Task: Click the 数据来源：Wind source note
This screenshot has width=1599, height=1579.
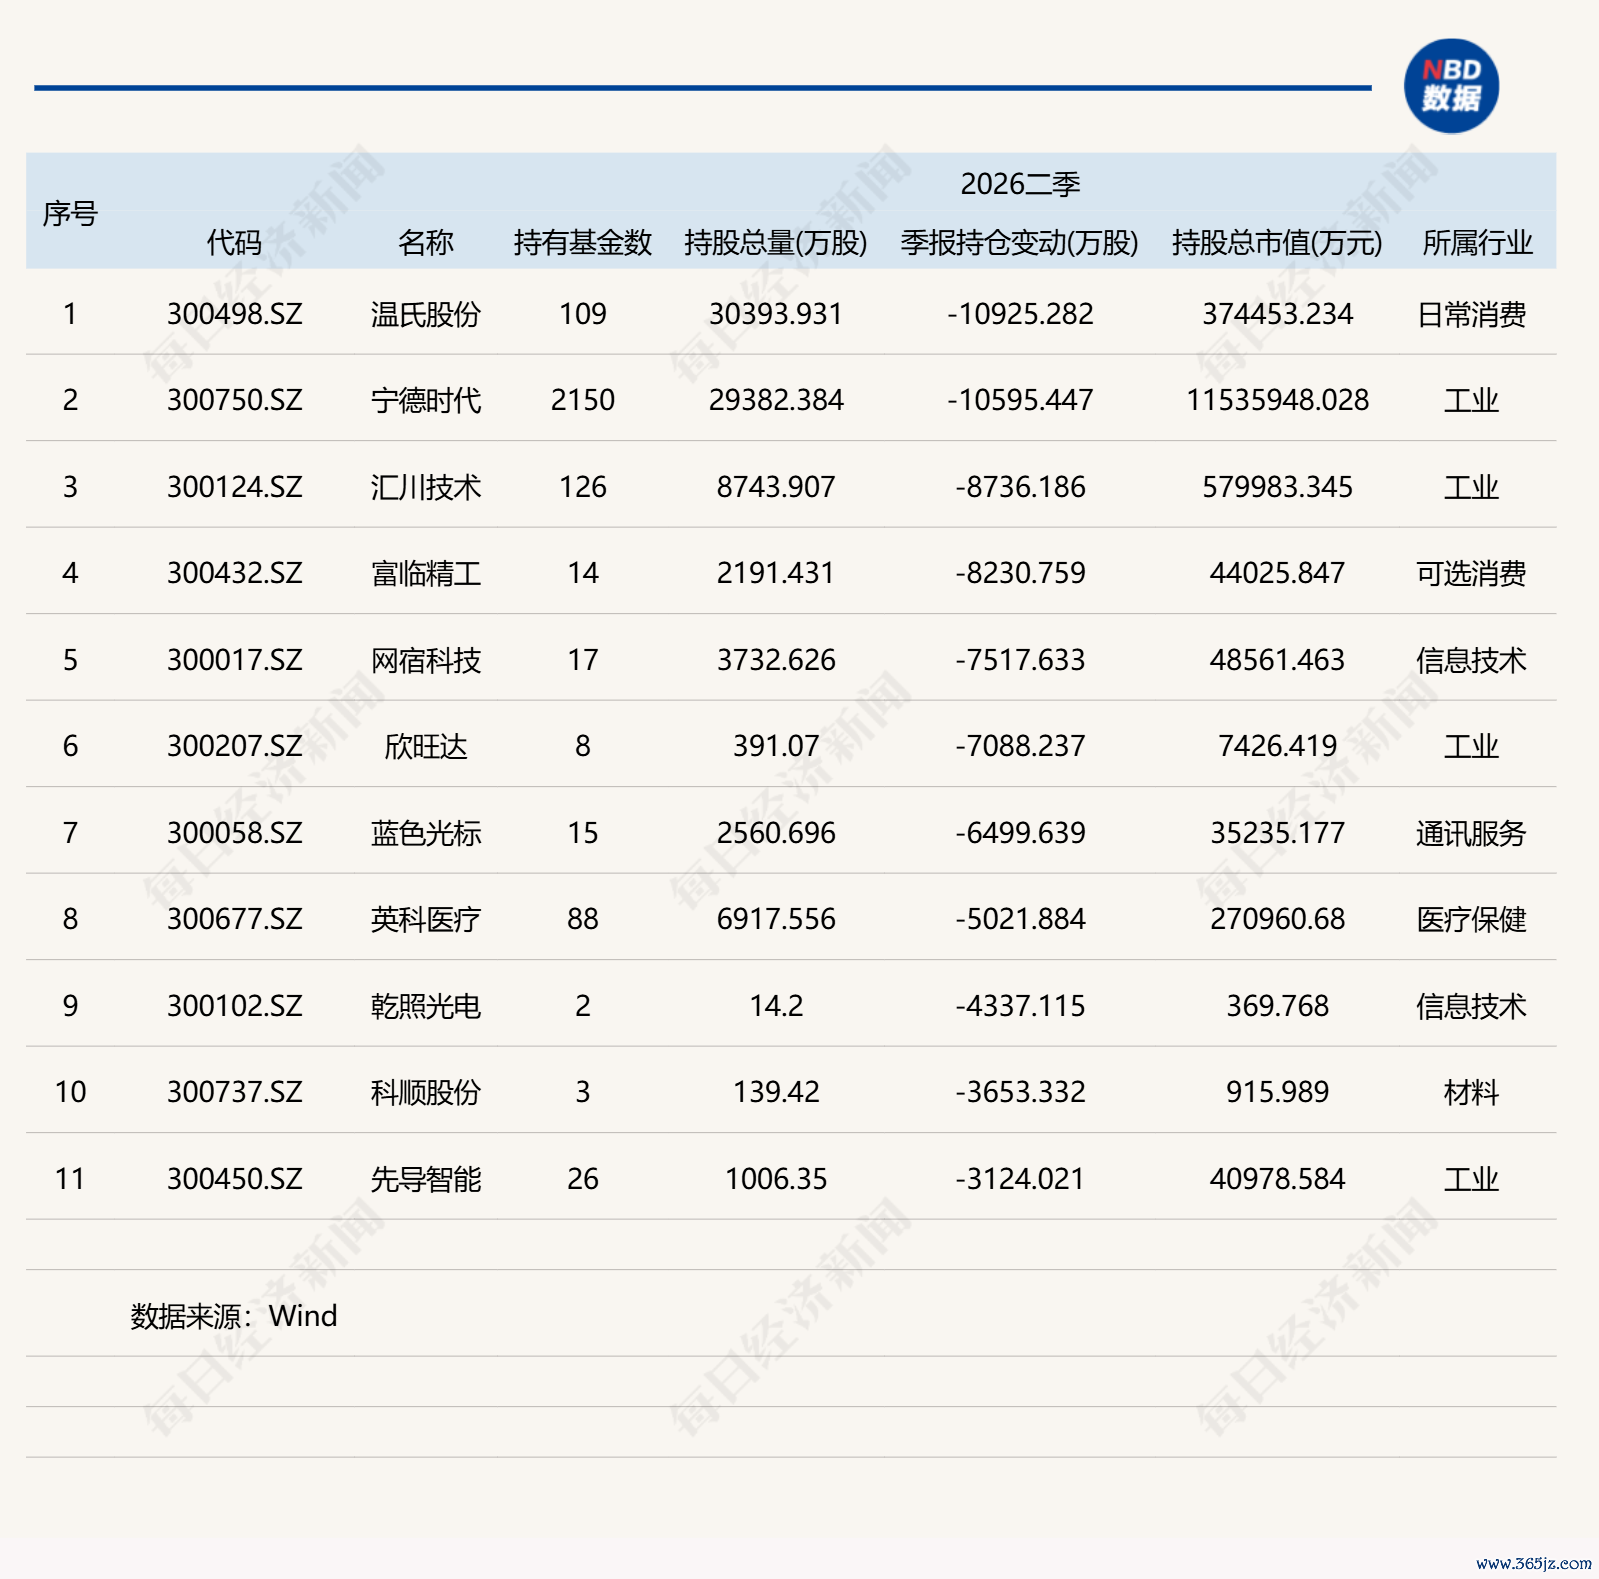Action: coord(234,1316)
